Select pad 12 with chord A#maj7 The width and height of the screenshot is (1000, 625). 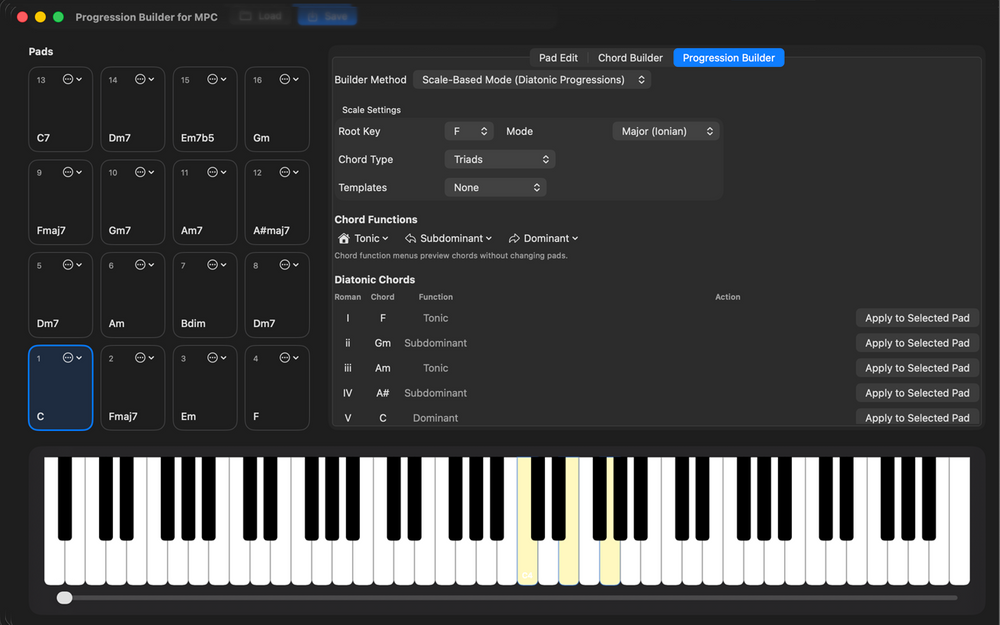coord(277,202)
